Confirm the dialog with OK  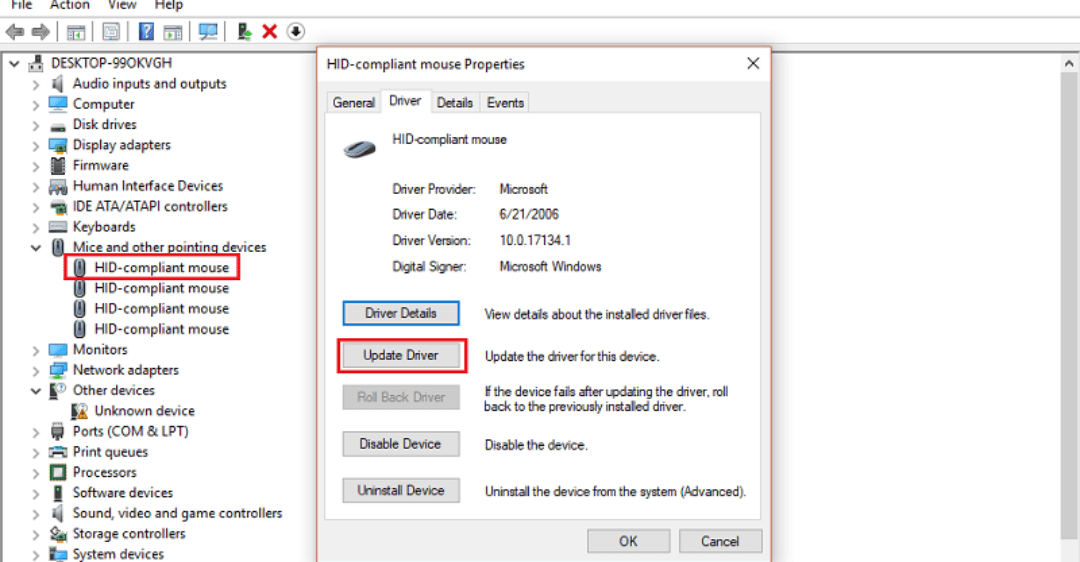[x=628, y=541]
